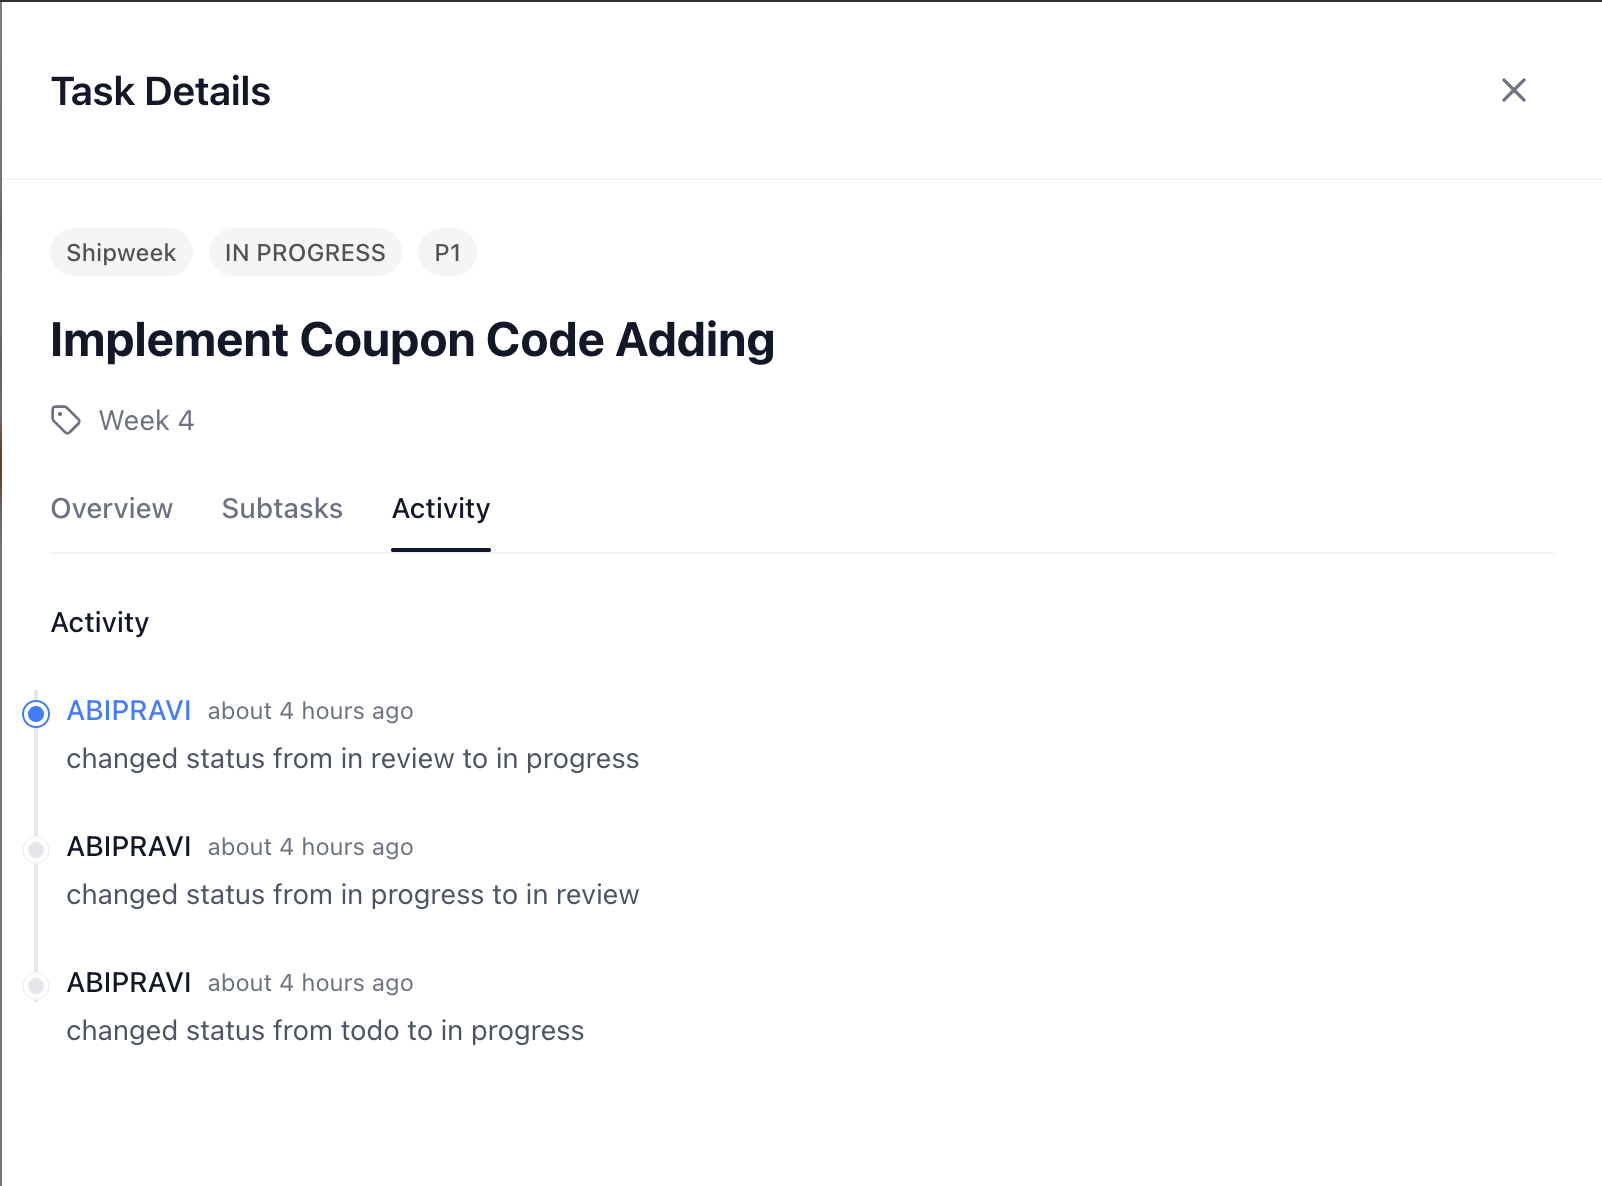This screenshot has height=1186, width=1602.
Task: Click the Week 4 tag label
Action: 146,420
